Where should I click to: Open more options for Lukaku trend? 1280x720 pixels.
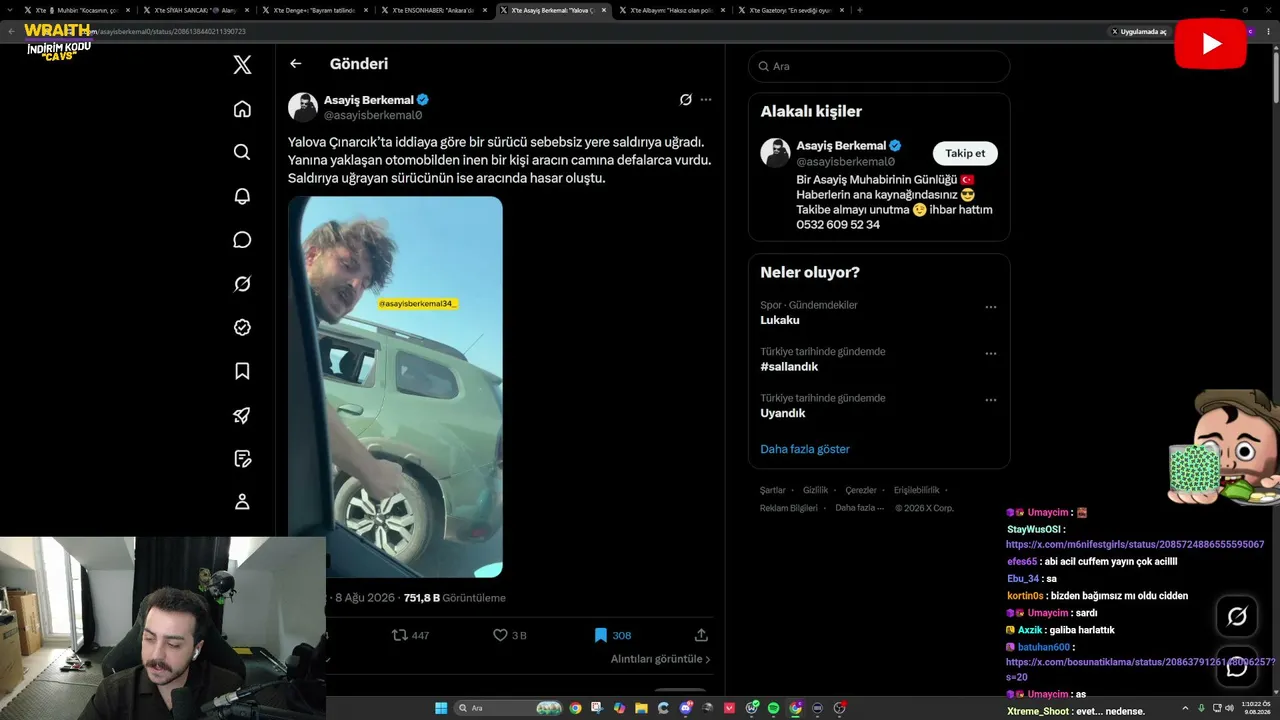coord(991,307)
